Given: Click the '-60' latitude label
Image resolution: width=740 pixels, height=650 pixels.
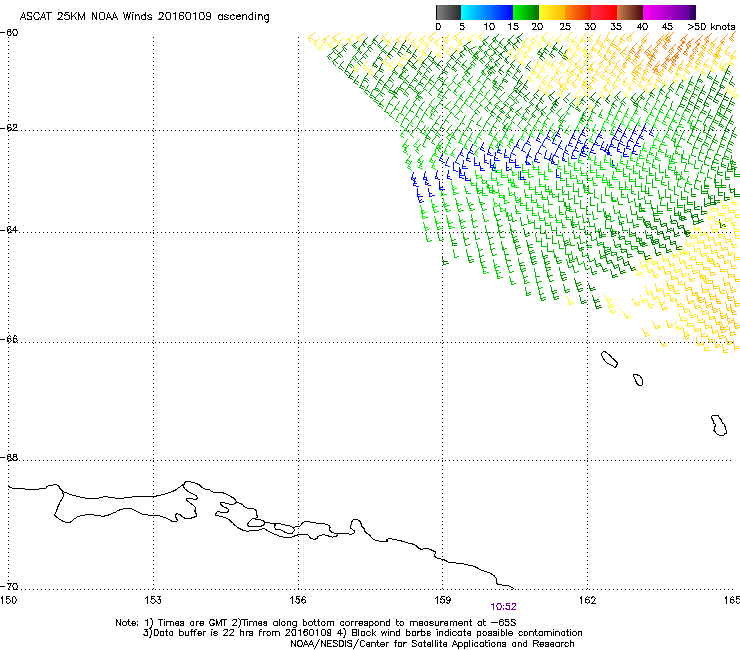Looking at the screenshot, I should (x=9, y=33).
